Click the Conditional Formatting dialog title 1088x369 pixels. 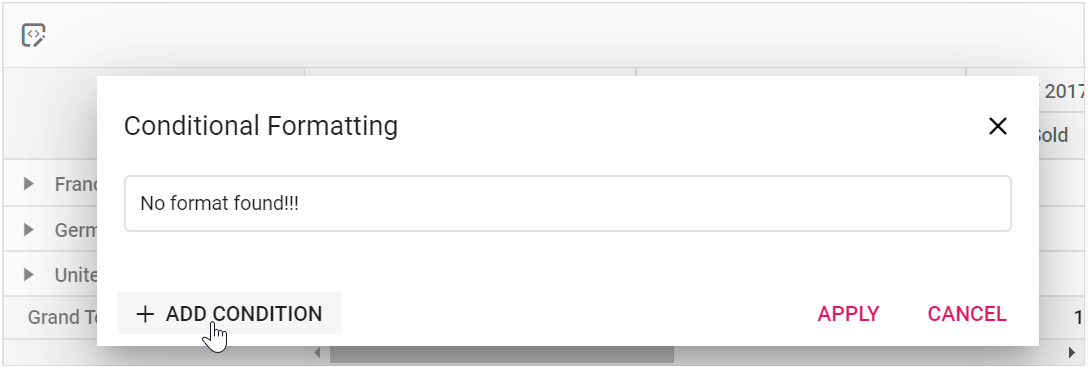[x=261, y=126]
